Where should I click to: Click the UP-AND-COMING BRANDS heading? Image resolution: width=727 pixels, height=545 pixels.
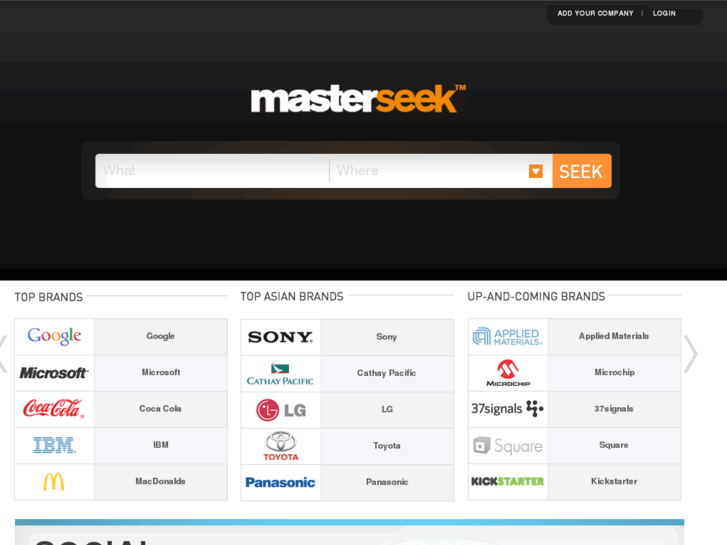(536, 296)
